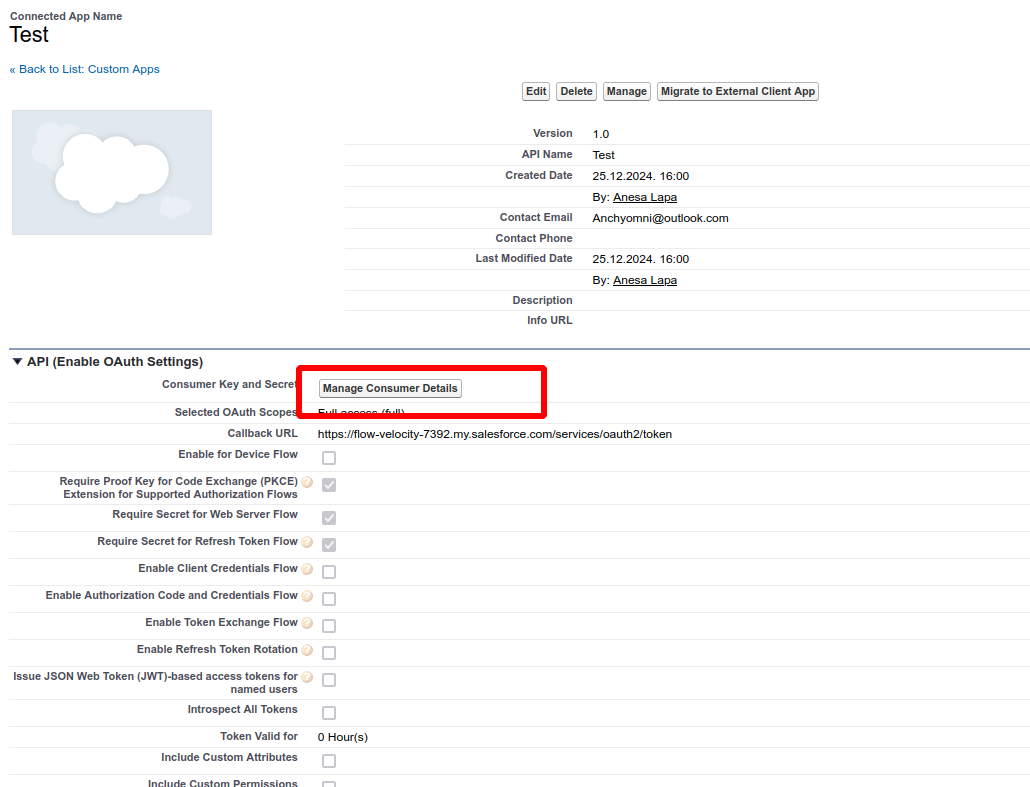Screen dimensions: 1030x787
Task: Click the API Name value 'Test'
Action: tap(604, 155)
